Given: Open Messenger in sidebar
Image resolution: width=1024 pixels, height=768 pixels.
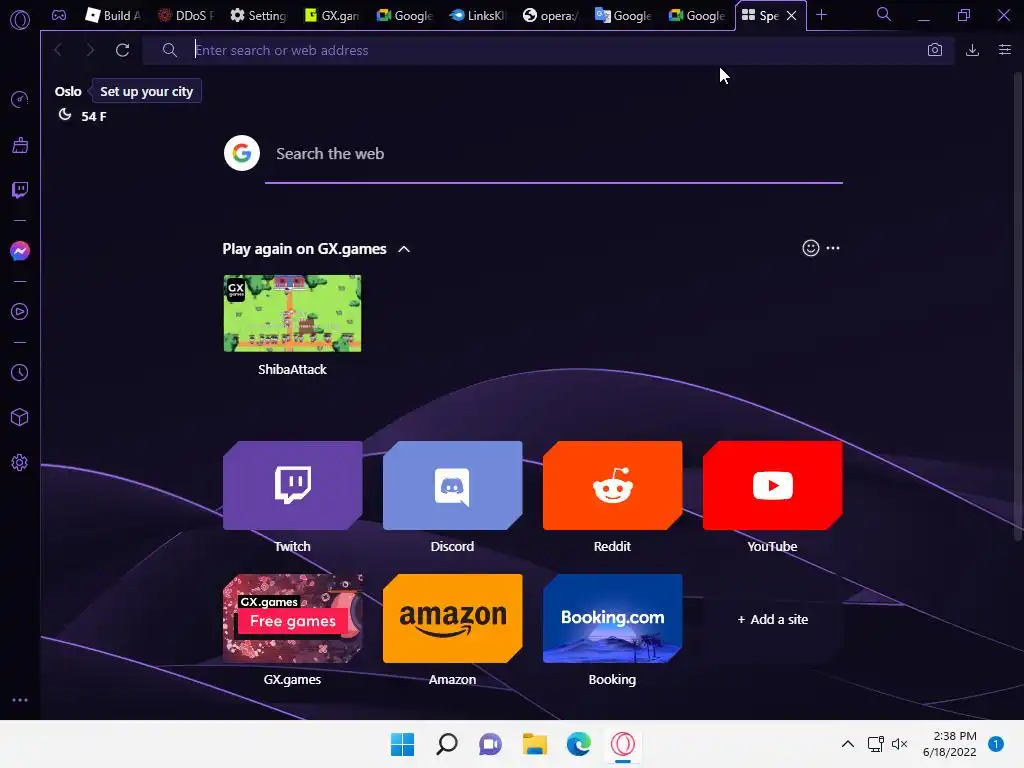Looking at the screenshot, I should (20, 251).
